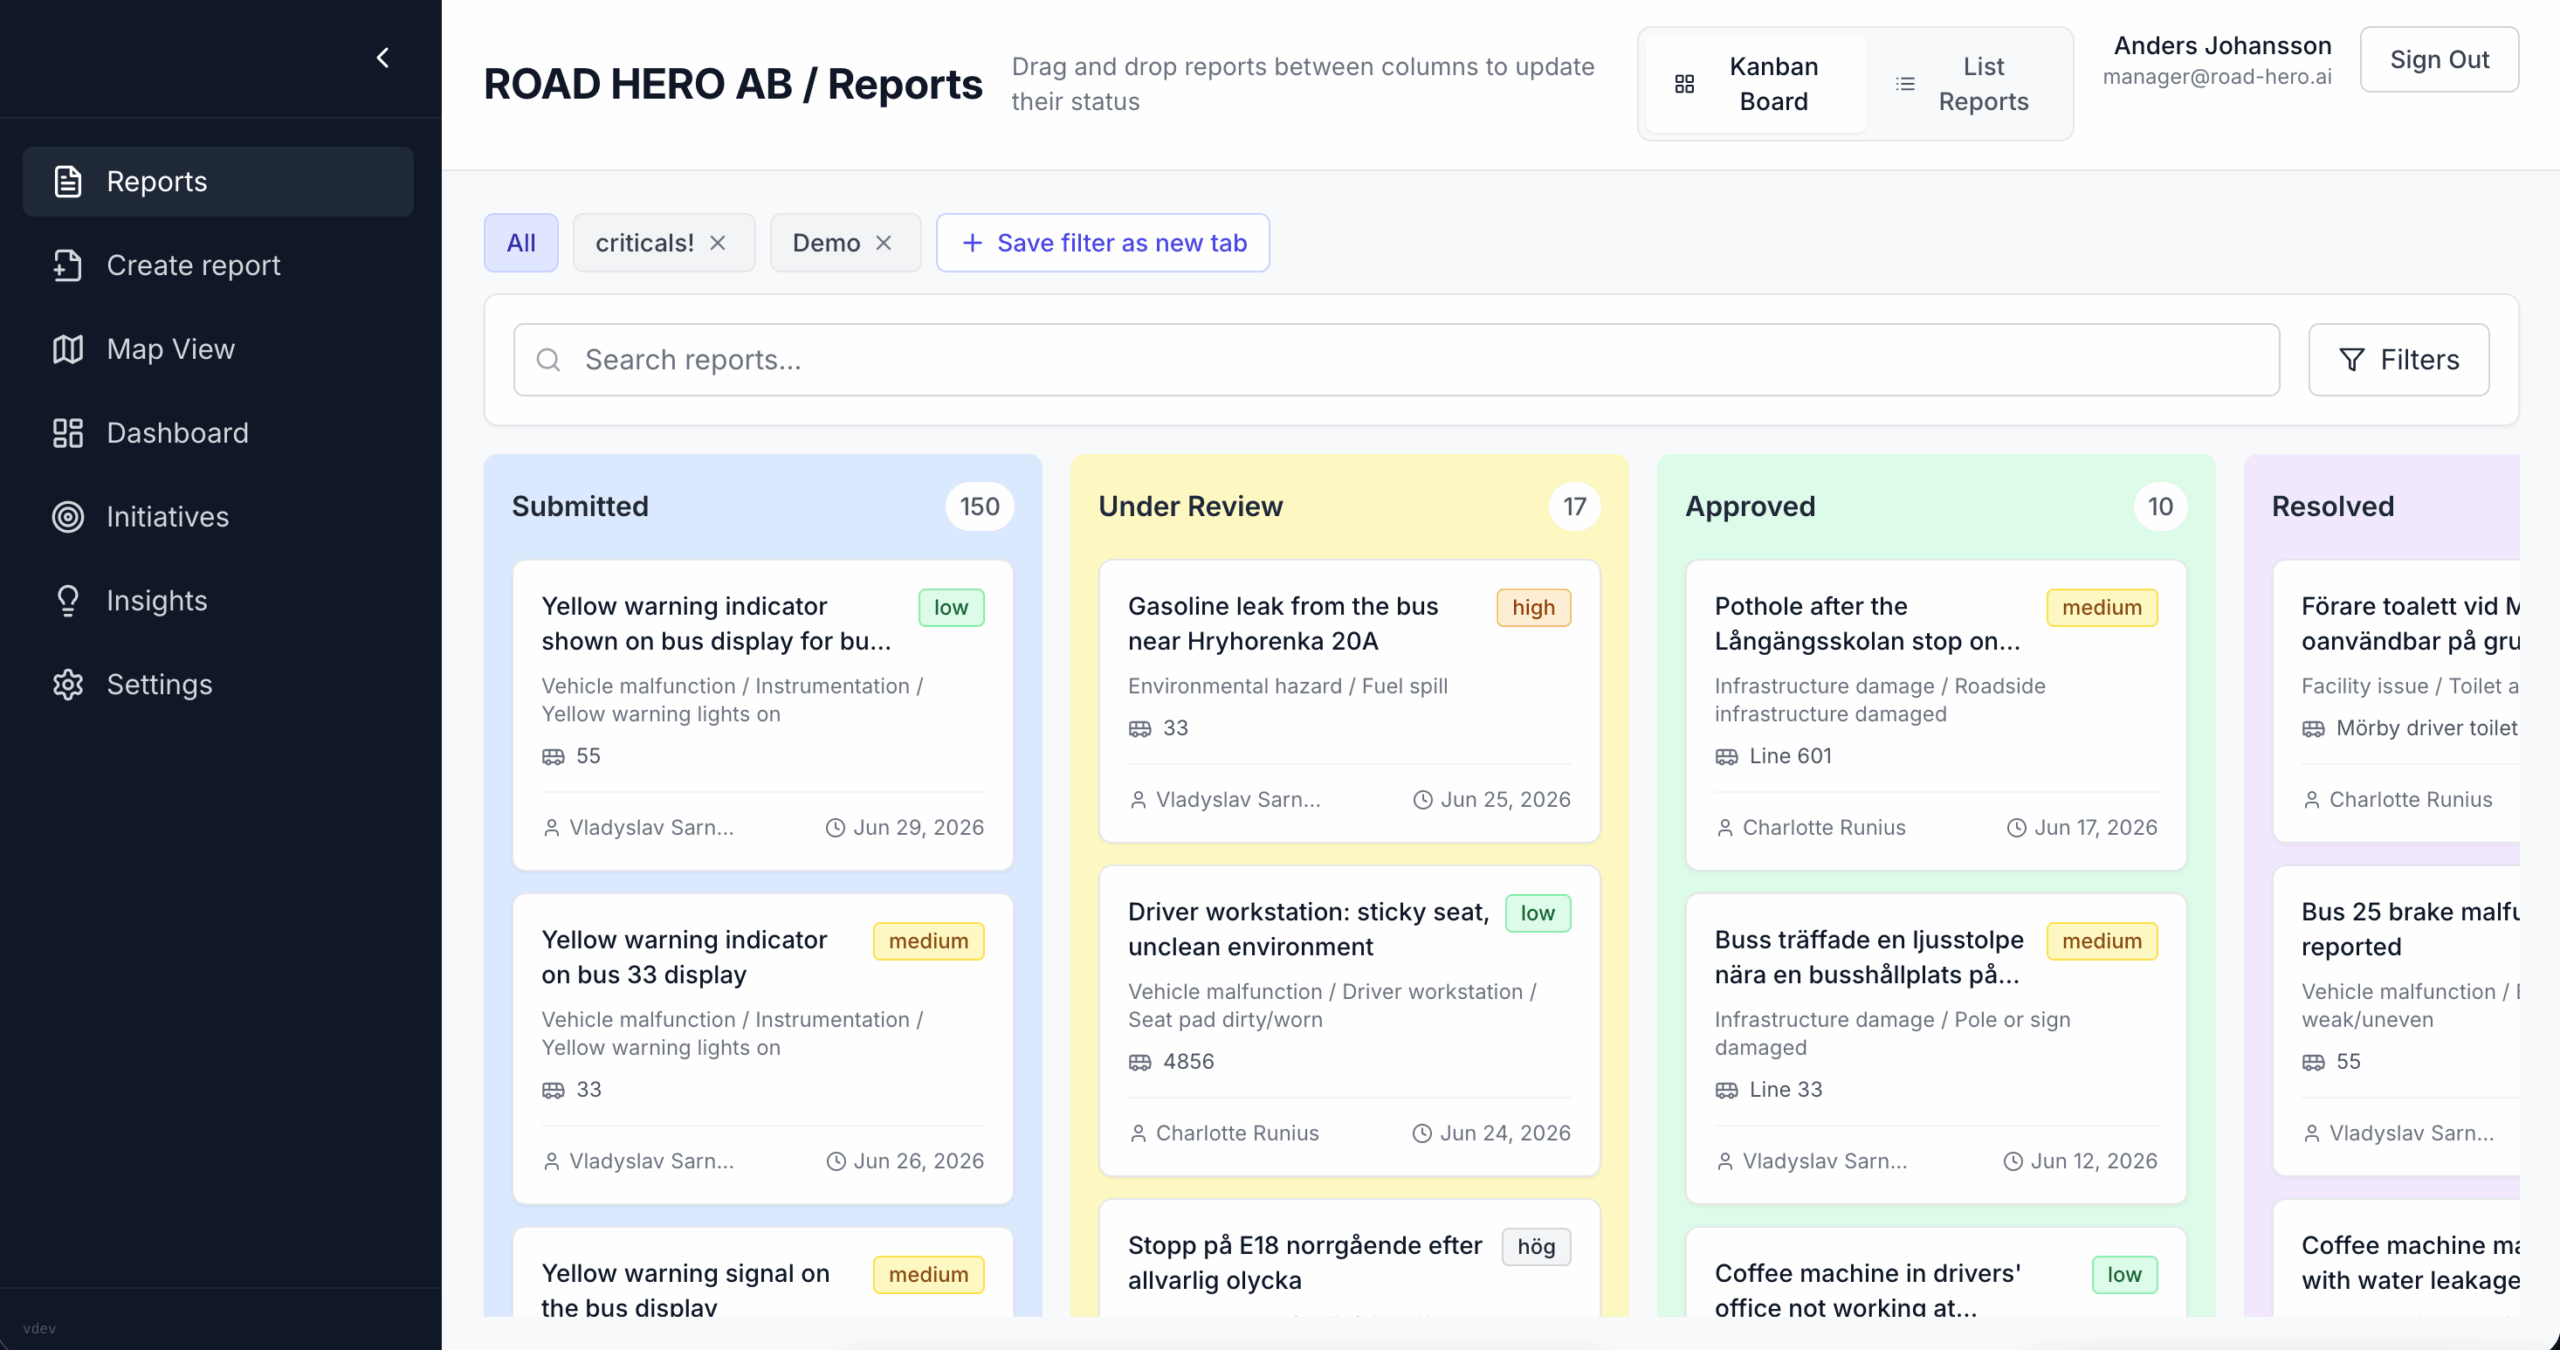
Task: Click clock icon beside Jun 29, 2026
Action: pyautogui.click(x=835, y=828)
